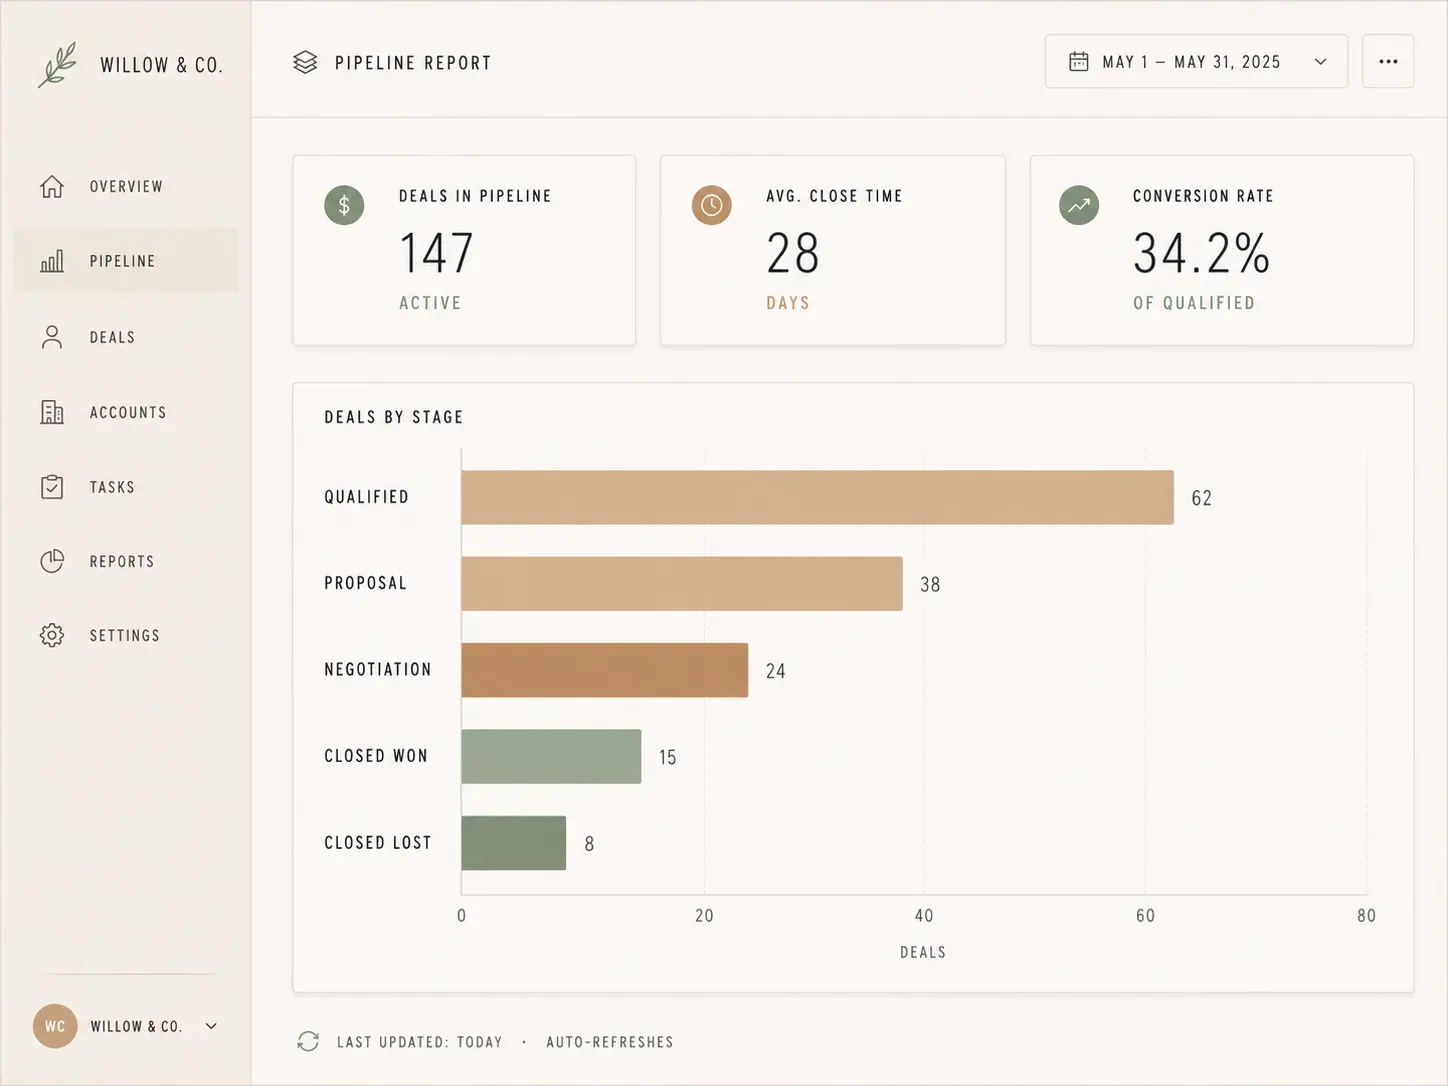Viewport: 1448px width, 1086px height.
Task: Select the Closed Lost bar
Action: pyautogui.click(x=514, y=843)
